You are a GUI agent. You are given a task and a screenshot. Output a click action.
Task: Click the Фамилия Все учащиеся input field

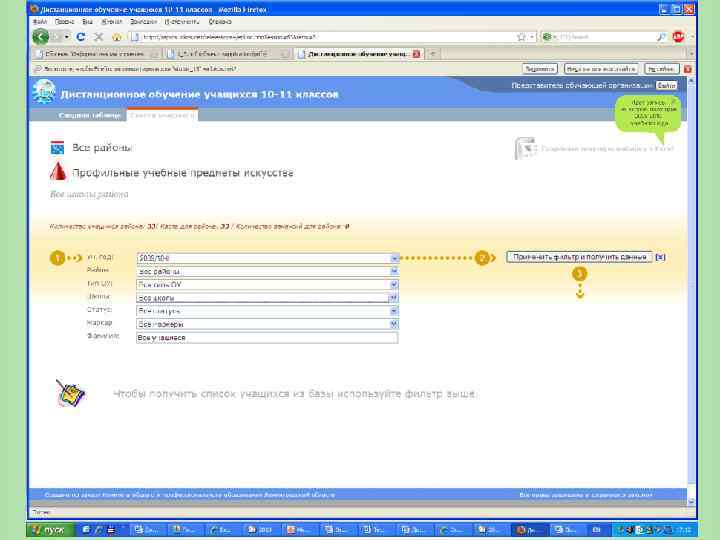click(x=267, y=338)
